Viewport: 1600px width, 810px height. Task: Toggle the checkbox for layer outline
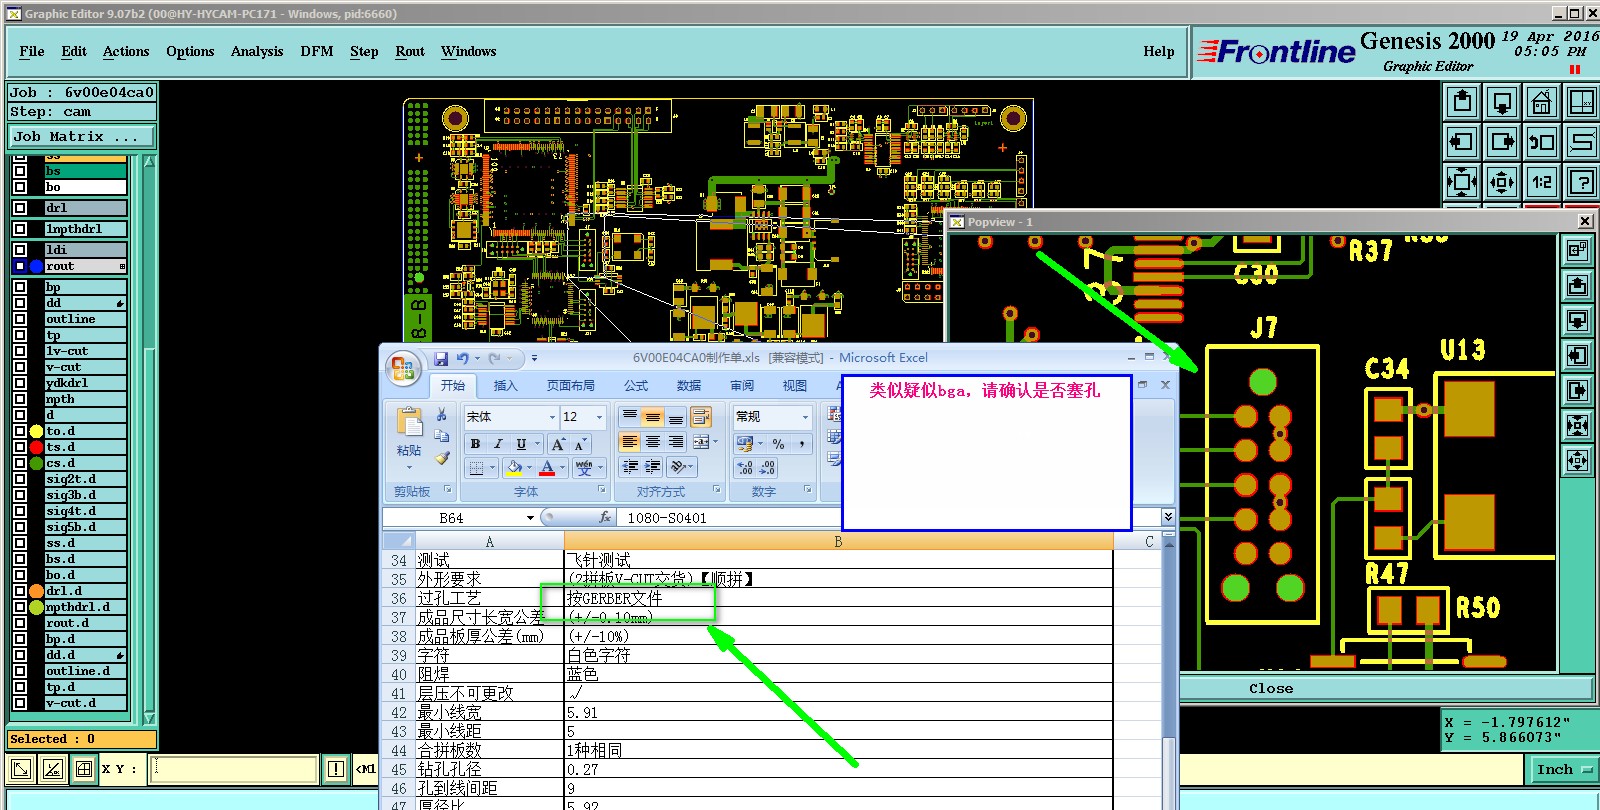point(20,319)
